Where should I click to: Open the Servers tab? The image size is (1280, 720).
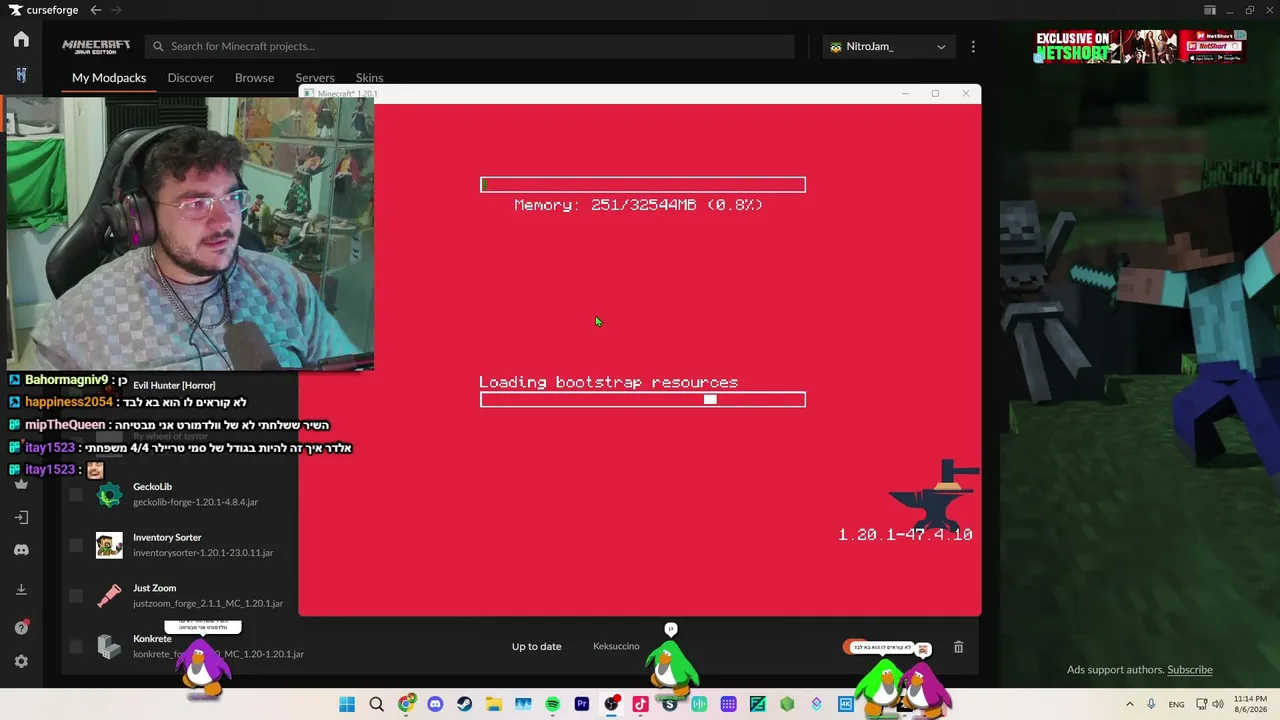click(315, 78)
